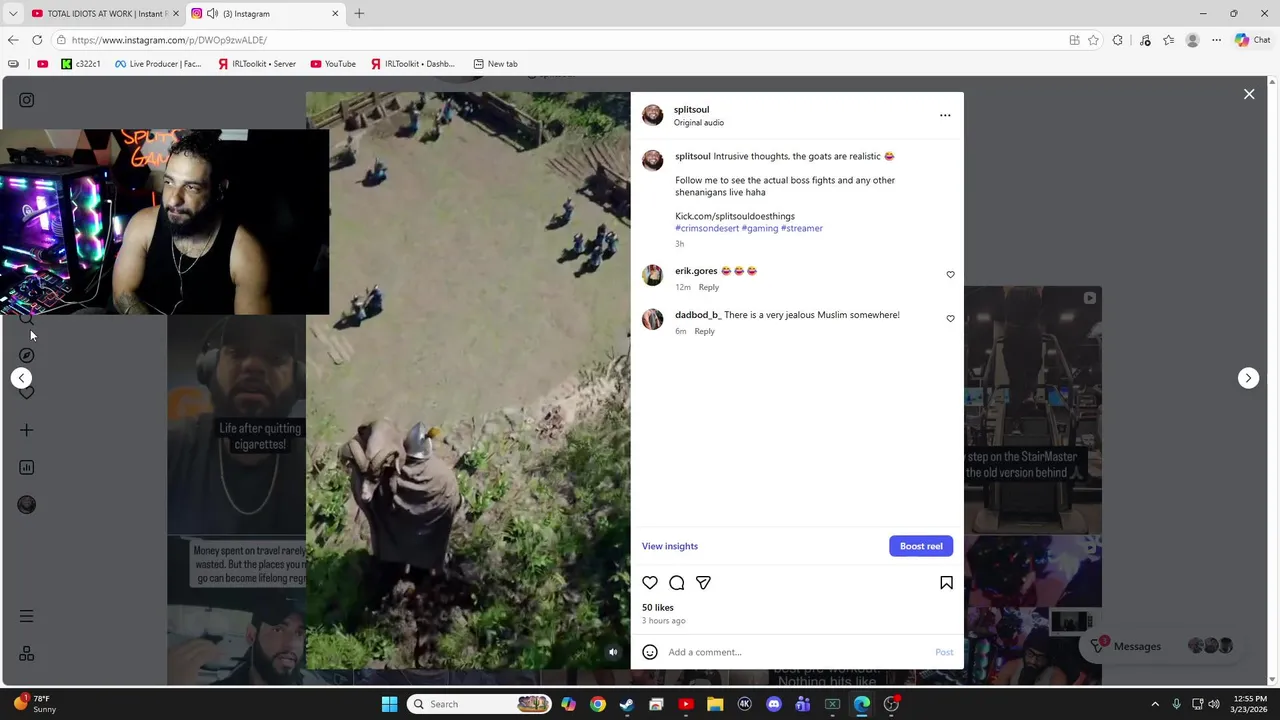Open IRLToolkit Dashboard bookmark

click(412, 64)
